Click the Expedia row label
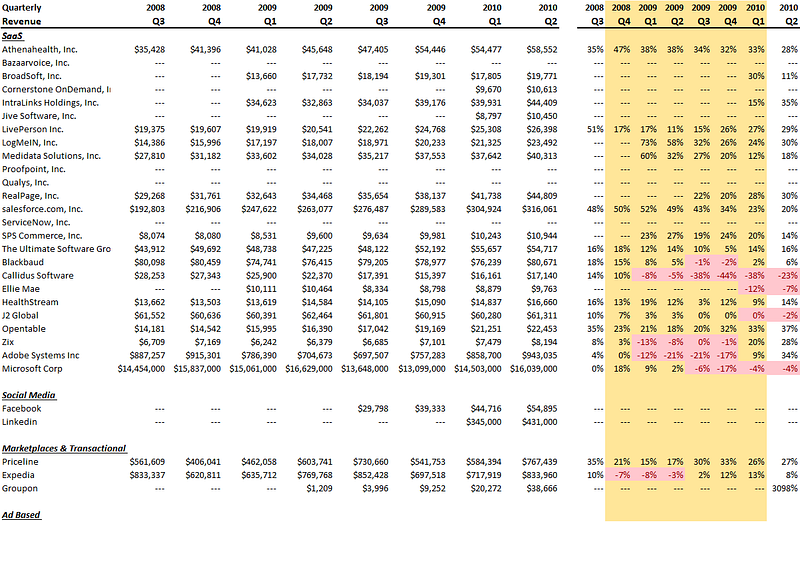The height and width of the screenshot is (585, 800). pos(18,475)
